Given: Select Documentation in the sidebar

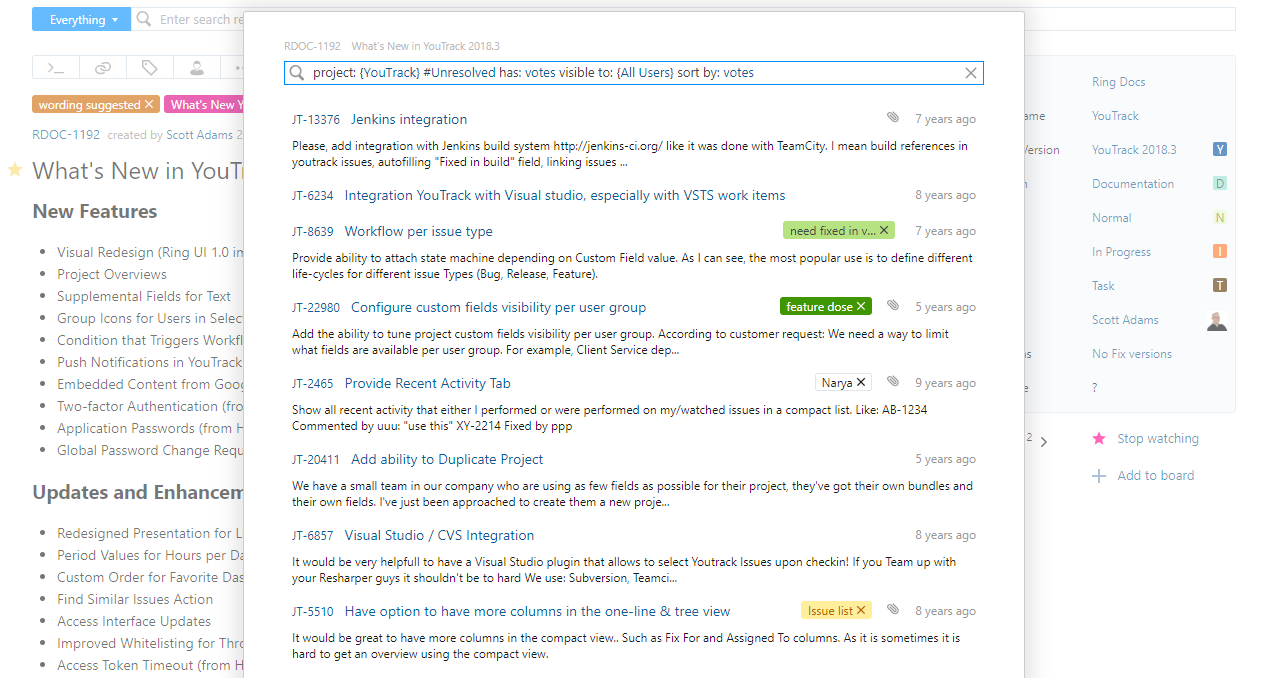Looking at the screenshot, I should [x=1133, y=183].
